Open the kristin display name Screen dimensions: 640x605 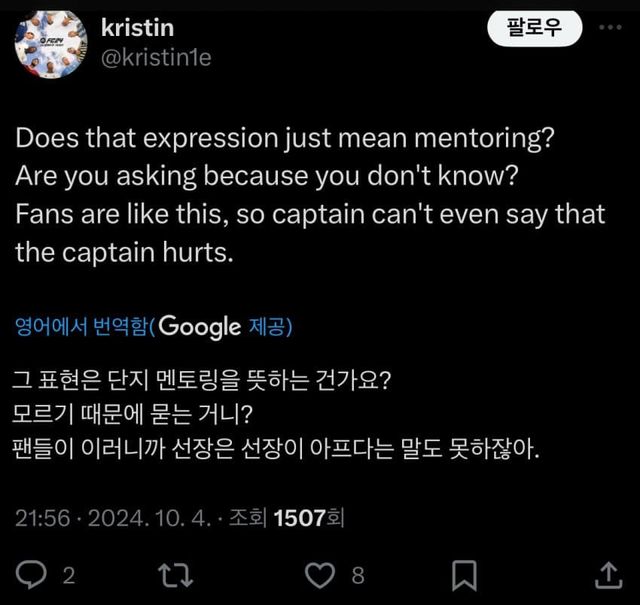pyautogui.click(x=137, y=27)
